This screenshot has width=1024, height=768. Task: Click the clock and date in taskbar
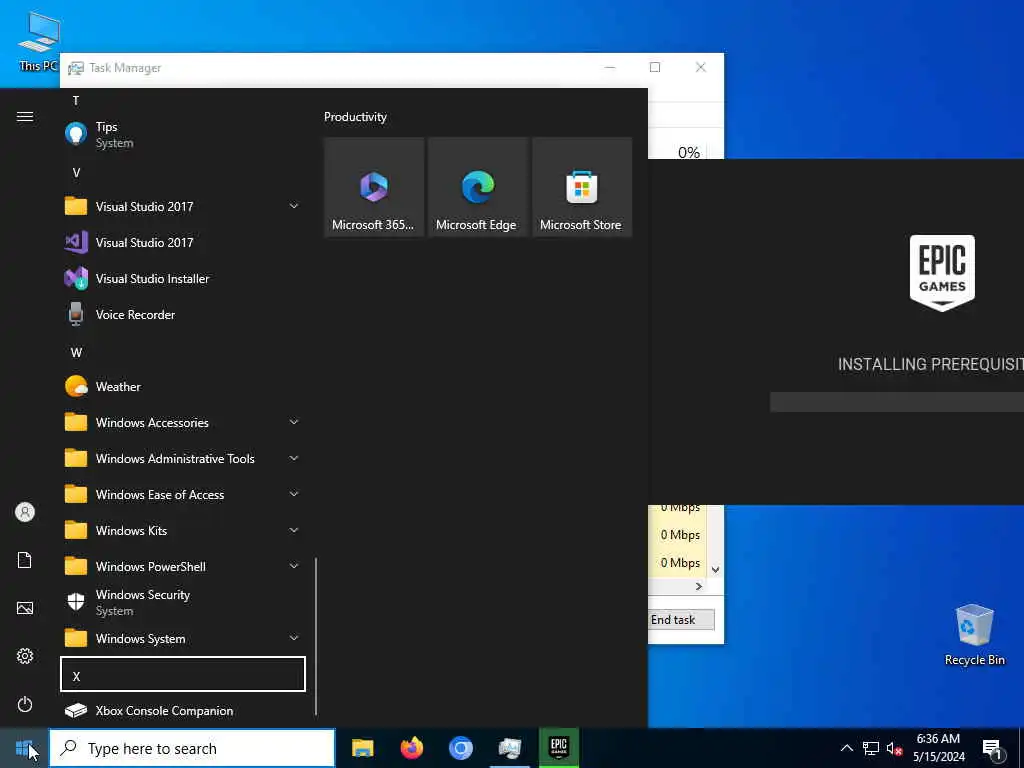click(x=938, y=748)
